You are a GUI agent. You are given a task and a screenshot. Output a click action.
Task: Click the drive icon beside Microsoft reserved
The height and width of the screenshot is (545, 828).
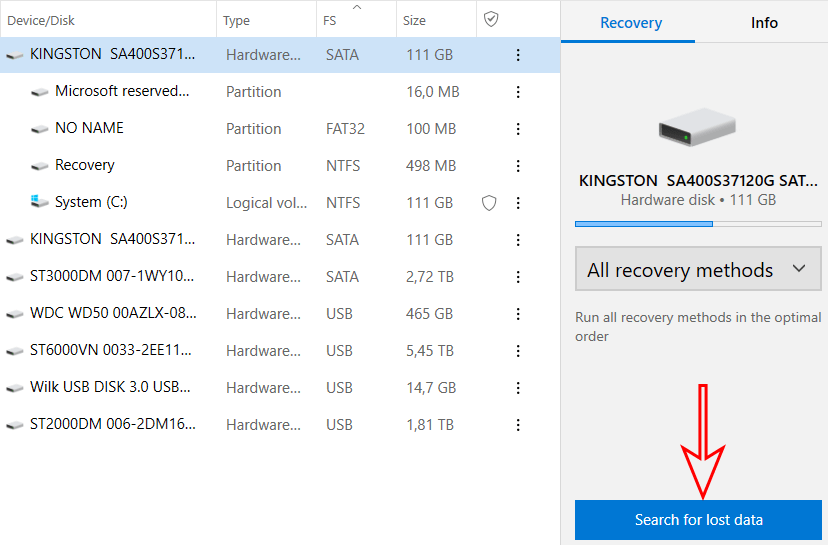pos(40,92)
